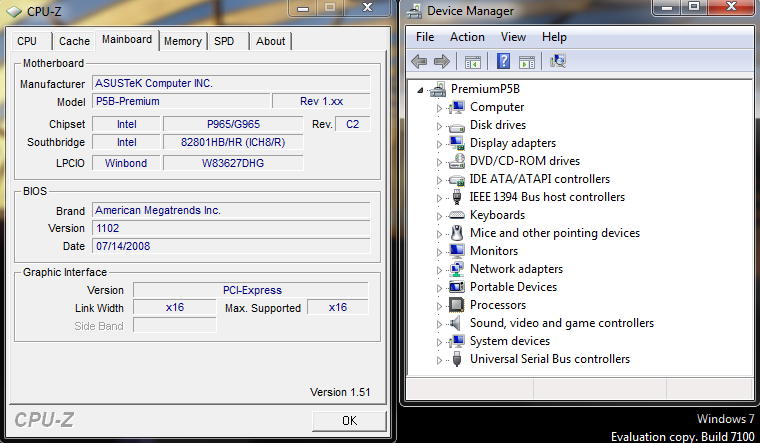Open the File menu in Device Manager

click(x=425, y=37)
